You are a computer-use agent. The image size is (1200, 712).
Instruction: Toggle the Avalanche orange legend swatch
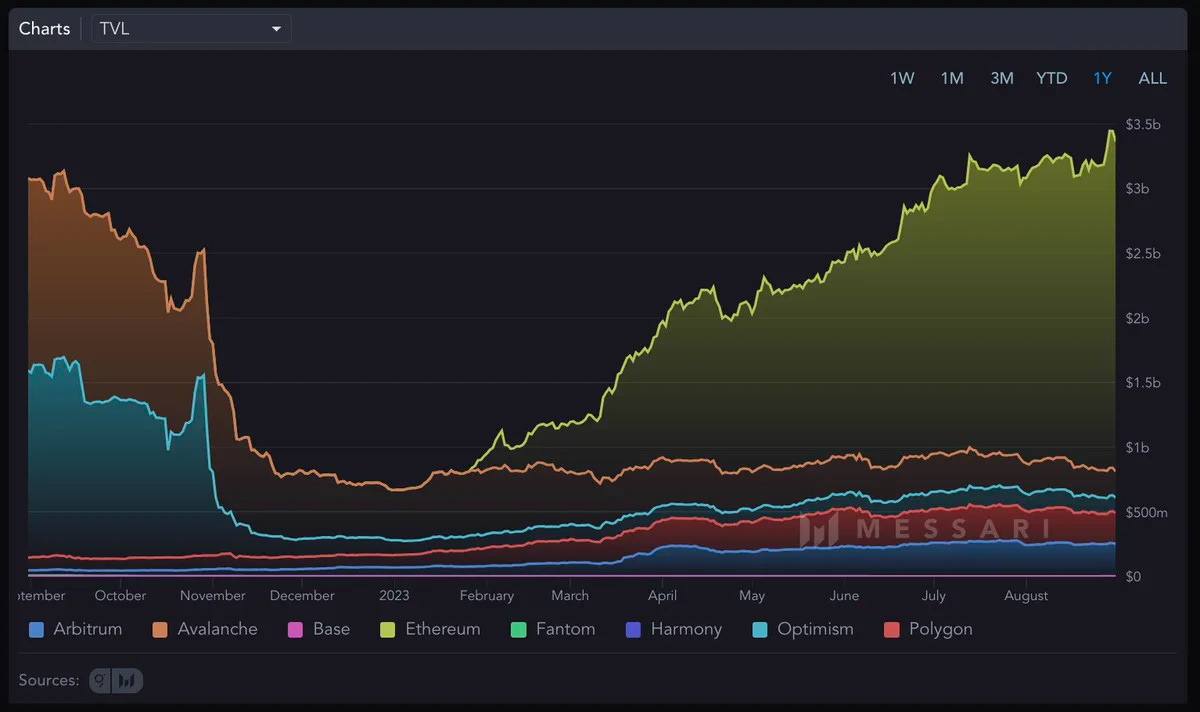[x=160, y=630]
